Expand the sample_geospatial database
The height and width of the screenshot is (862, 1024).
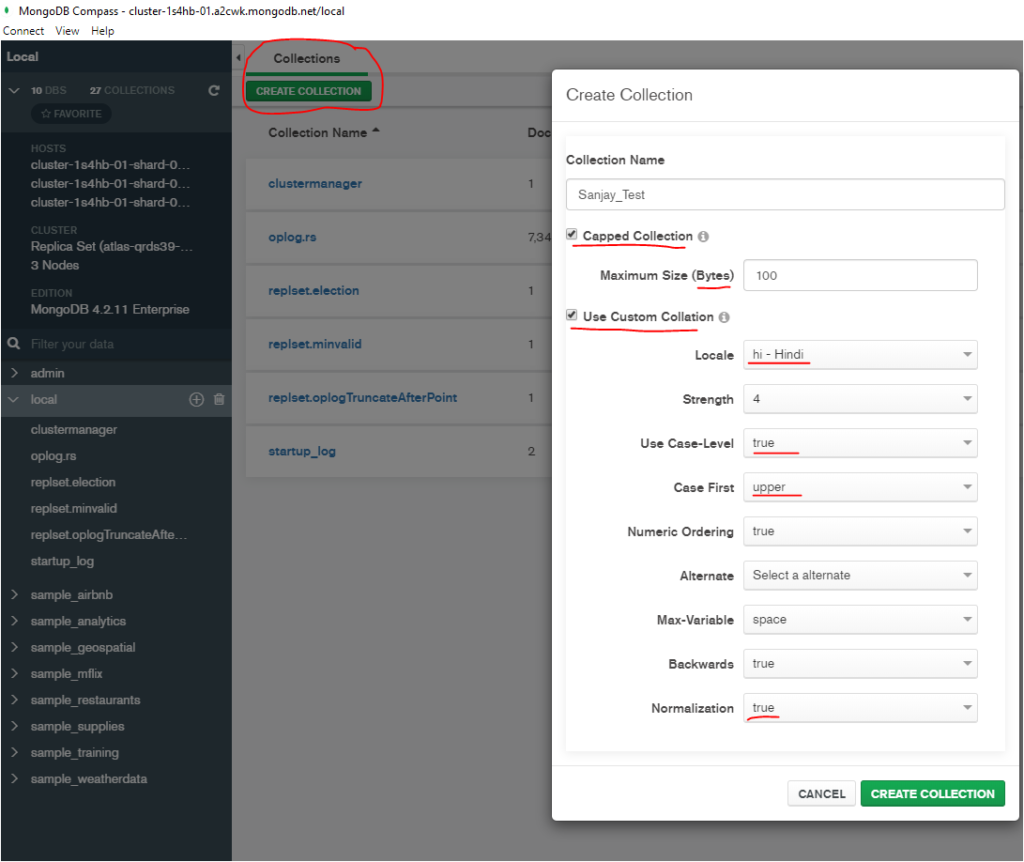coord(14,647)
